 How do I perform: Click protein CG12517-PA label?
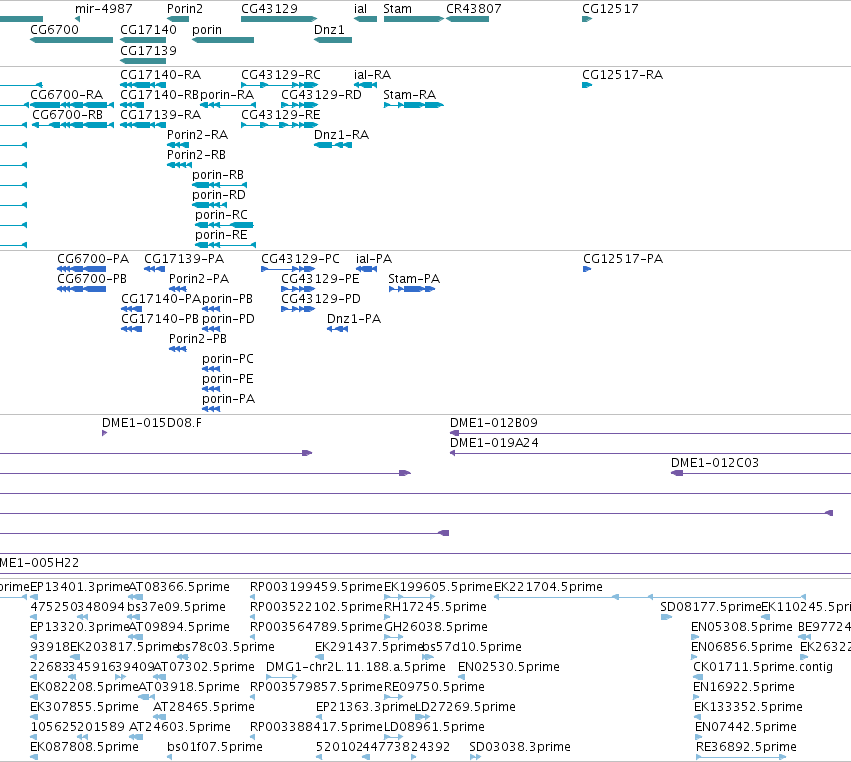coord(623,259)
